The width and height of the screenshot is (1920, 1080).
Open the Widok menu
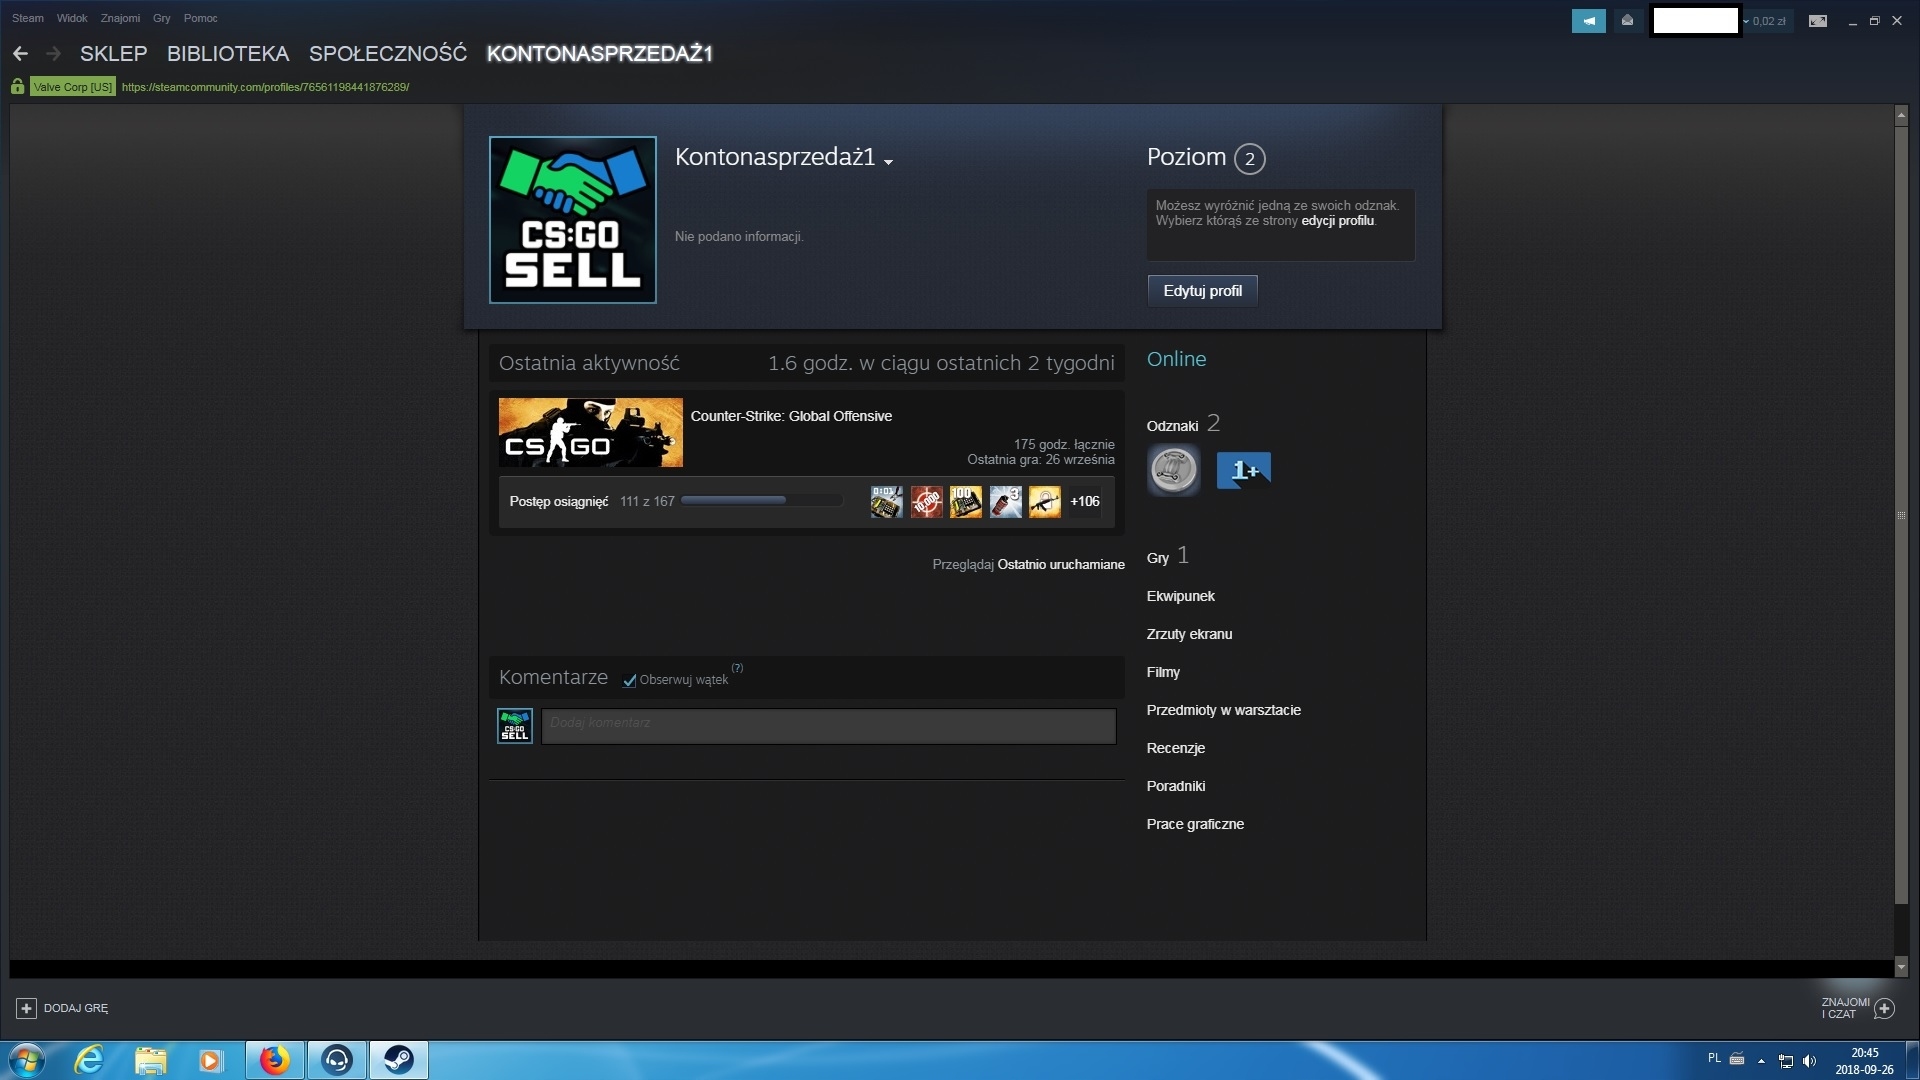[x=72, y=18]
